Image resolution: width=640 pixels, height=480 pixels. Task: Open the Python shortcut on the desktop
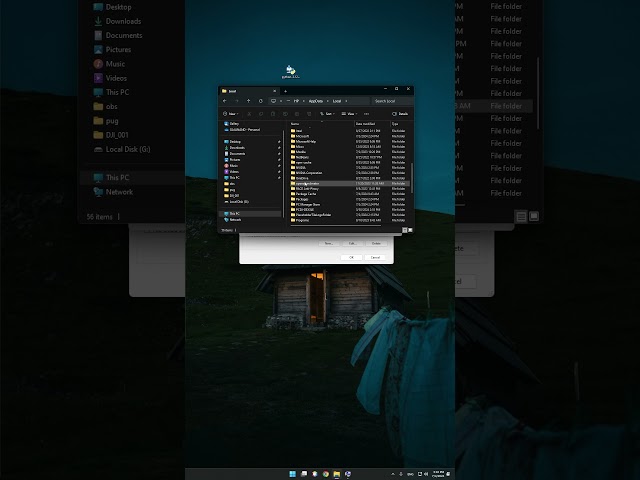pyautogui.click(x=291, y=71)
